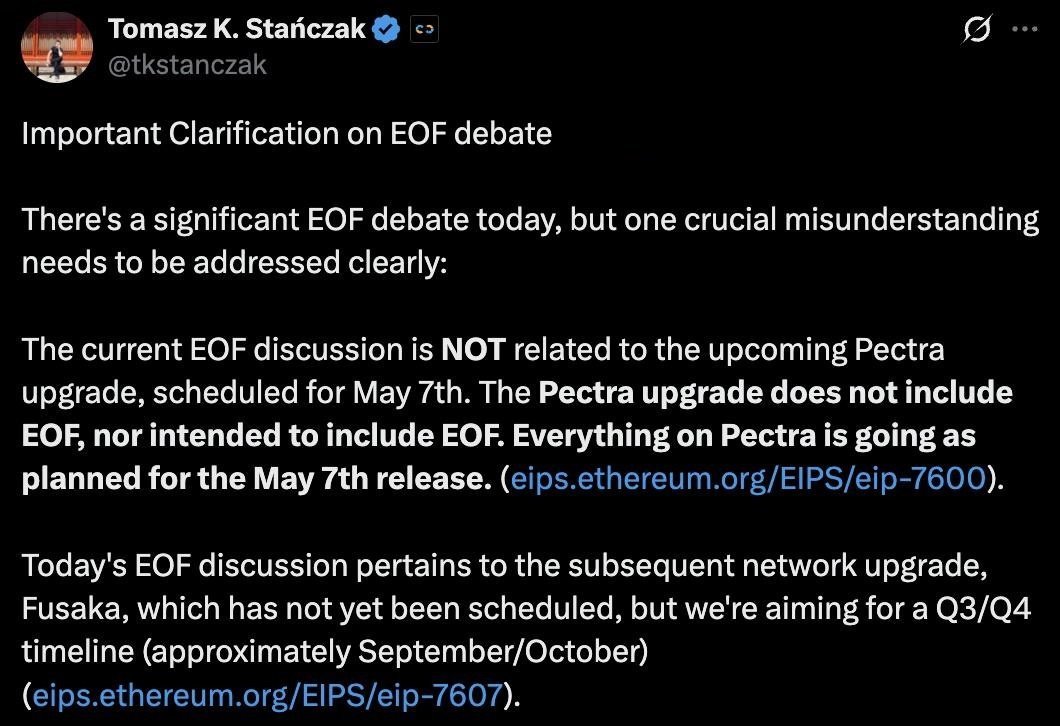The height and width of the screenshot is (726, 1060).
Task: Click the affiliation badge beside verified checkmark
Action: click(425, 30)
